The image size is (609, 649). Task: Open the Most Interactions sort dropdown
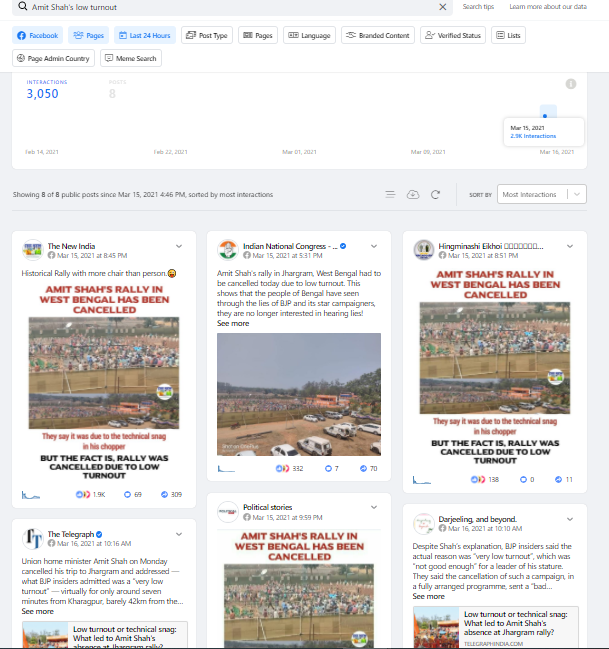[x=541, y=194]
